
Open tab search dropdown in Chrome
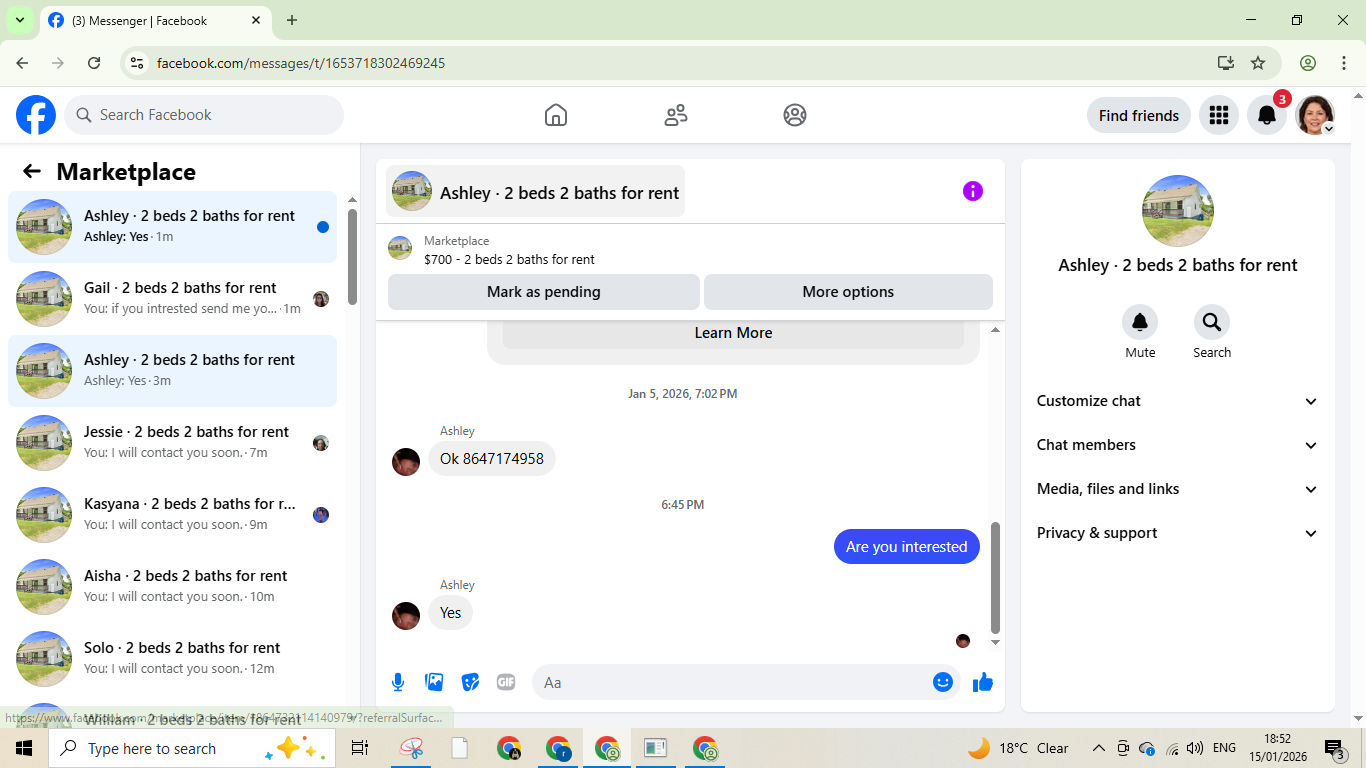click(19, 20)
